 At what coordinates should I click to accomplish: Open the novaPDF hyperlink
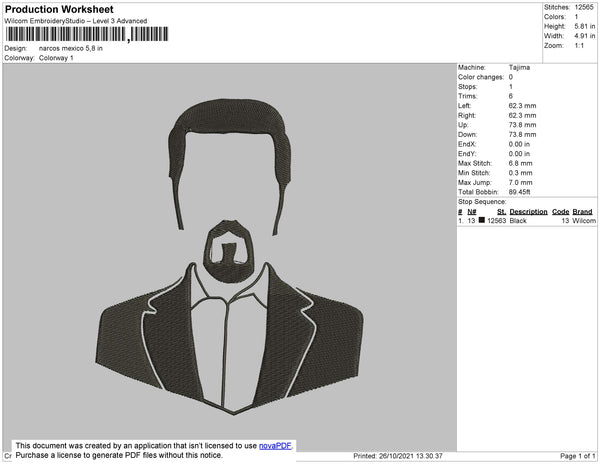(x=275, y=446)
